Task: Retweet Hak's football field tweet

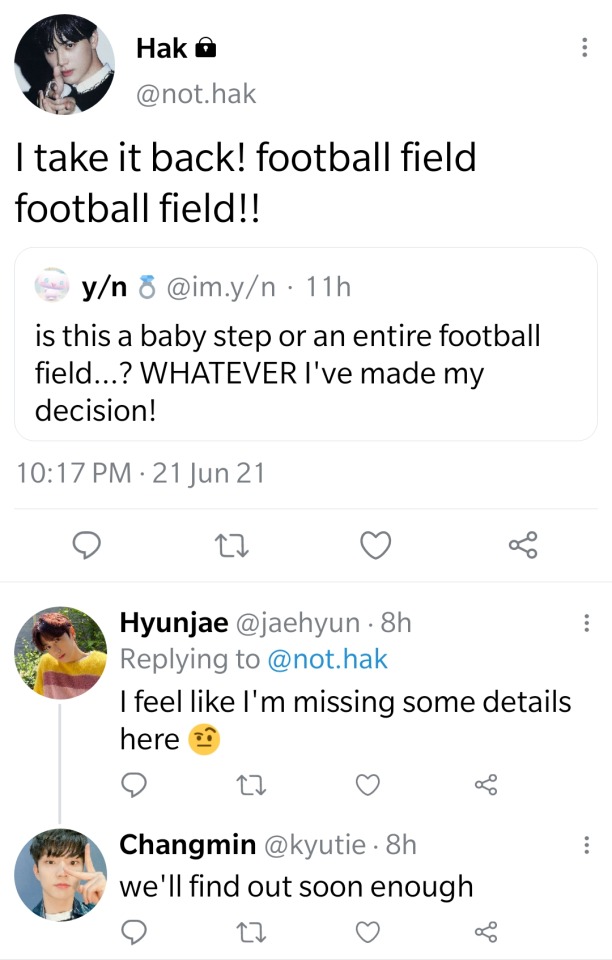Action: (230, 545)
